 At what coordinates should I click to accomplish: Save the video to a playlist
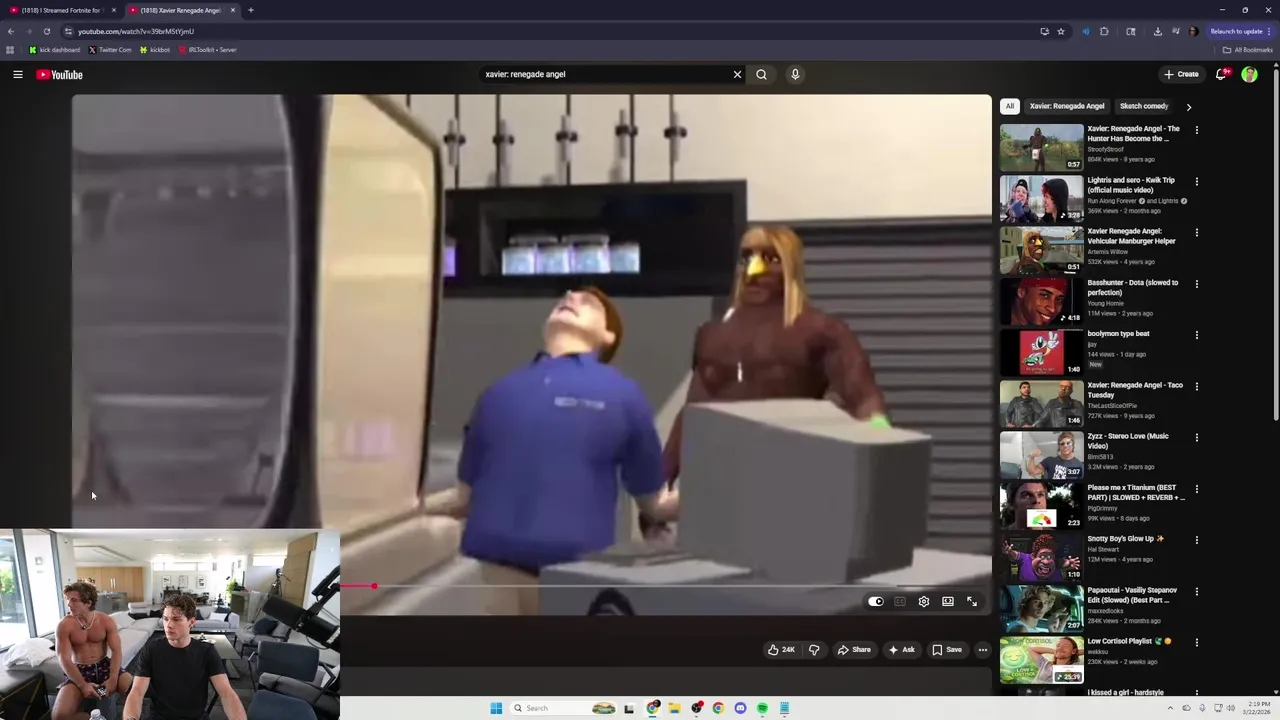(947, 650)
